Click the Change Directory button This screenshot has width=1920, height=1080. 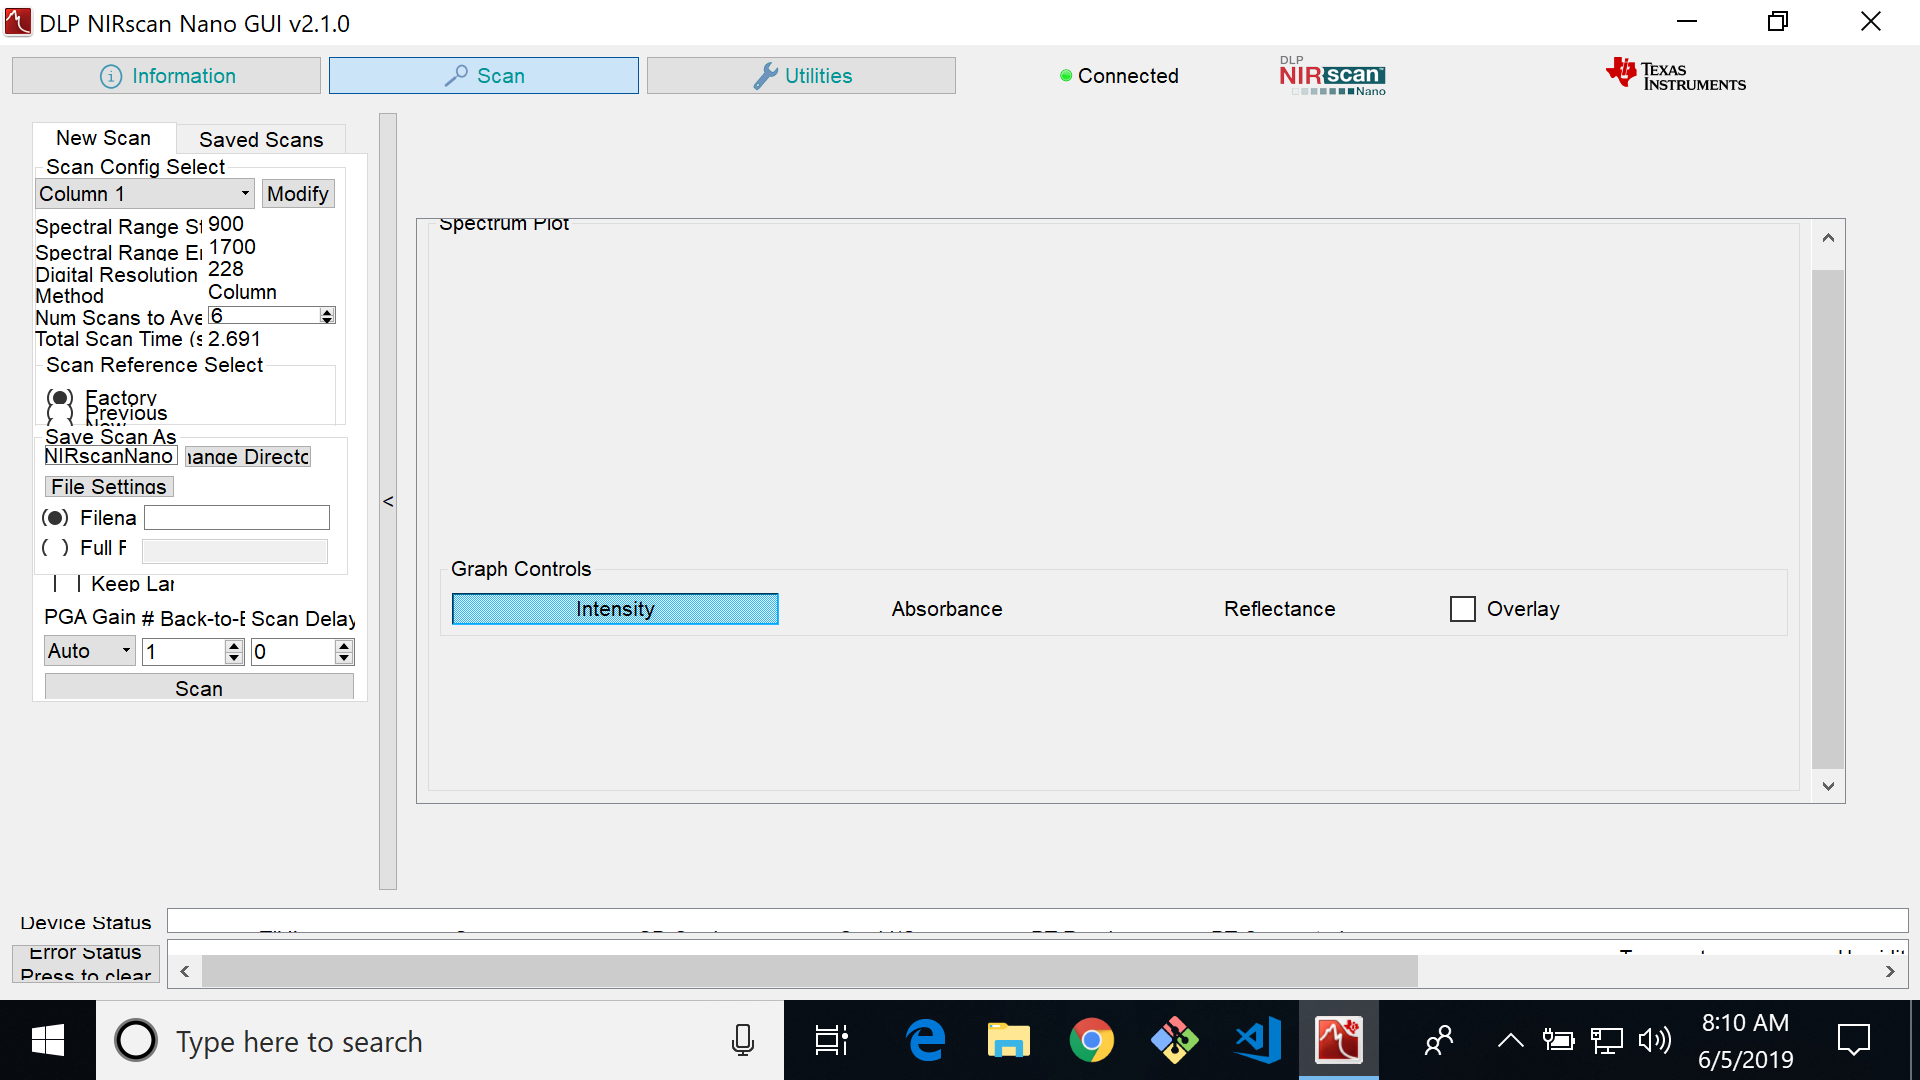tap(248, 457)
